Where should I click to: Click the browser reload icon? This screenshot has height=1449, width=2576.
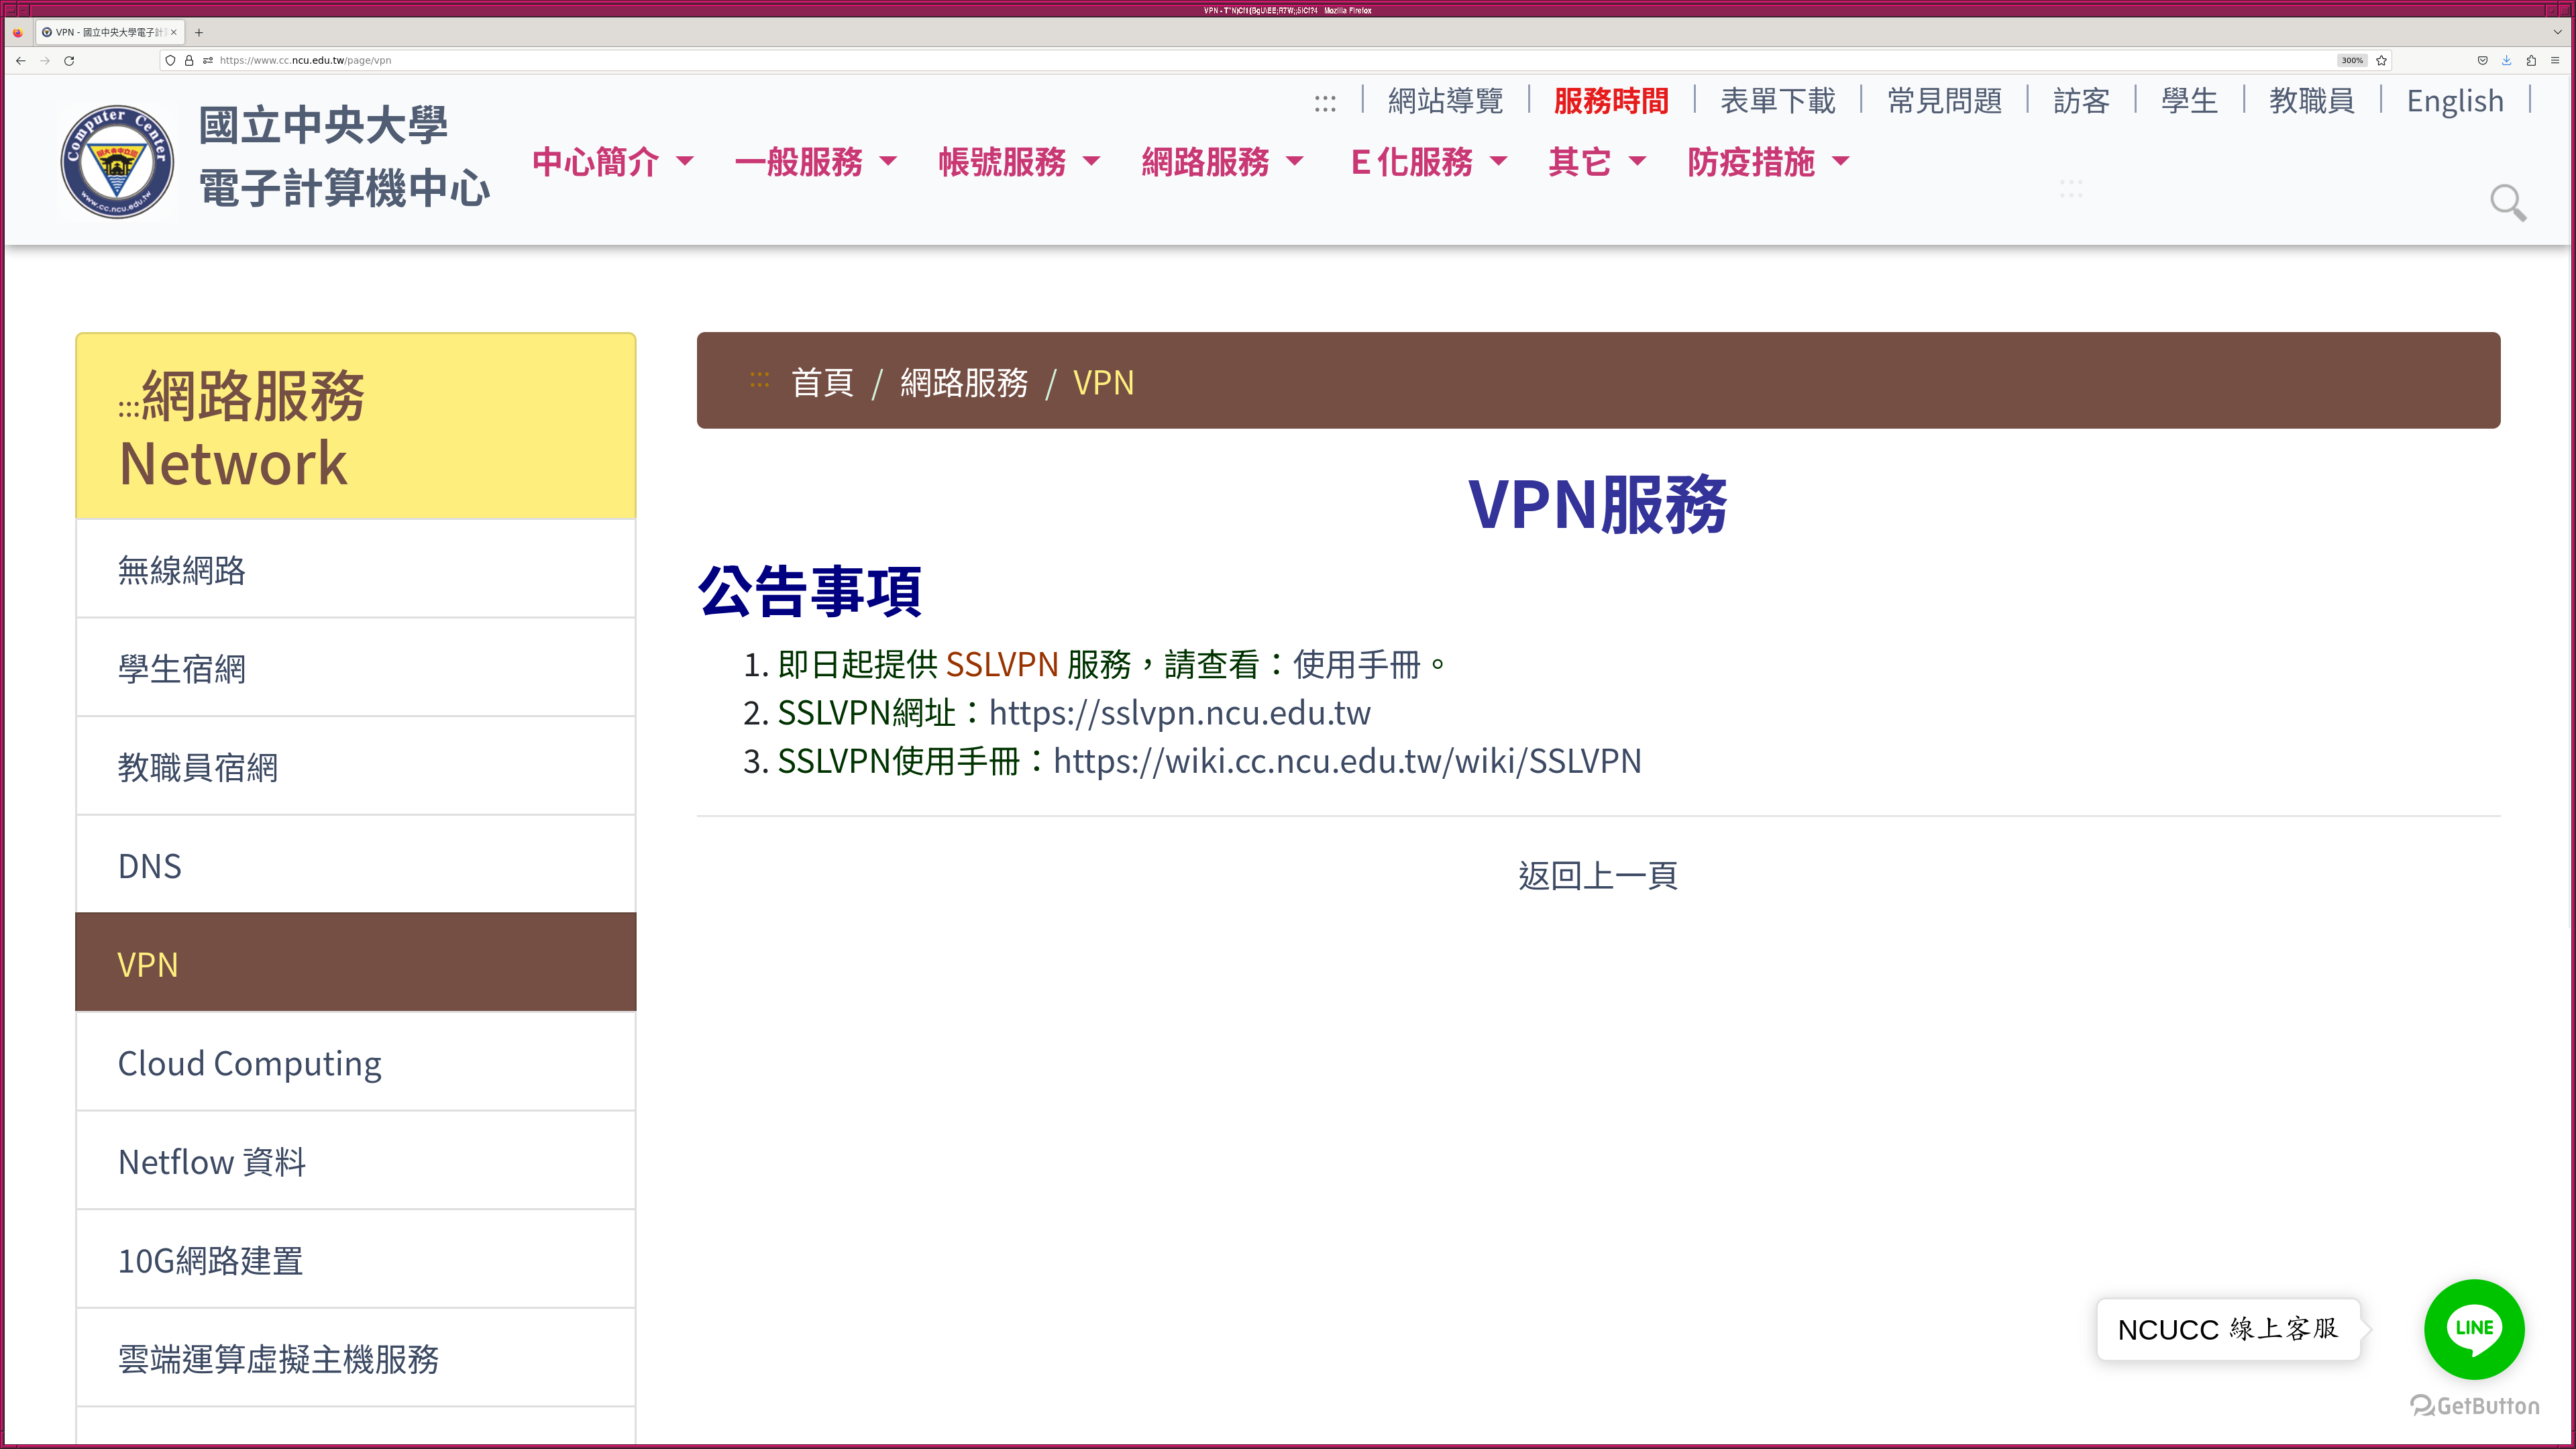[69, 61]
